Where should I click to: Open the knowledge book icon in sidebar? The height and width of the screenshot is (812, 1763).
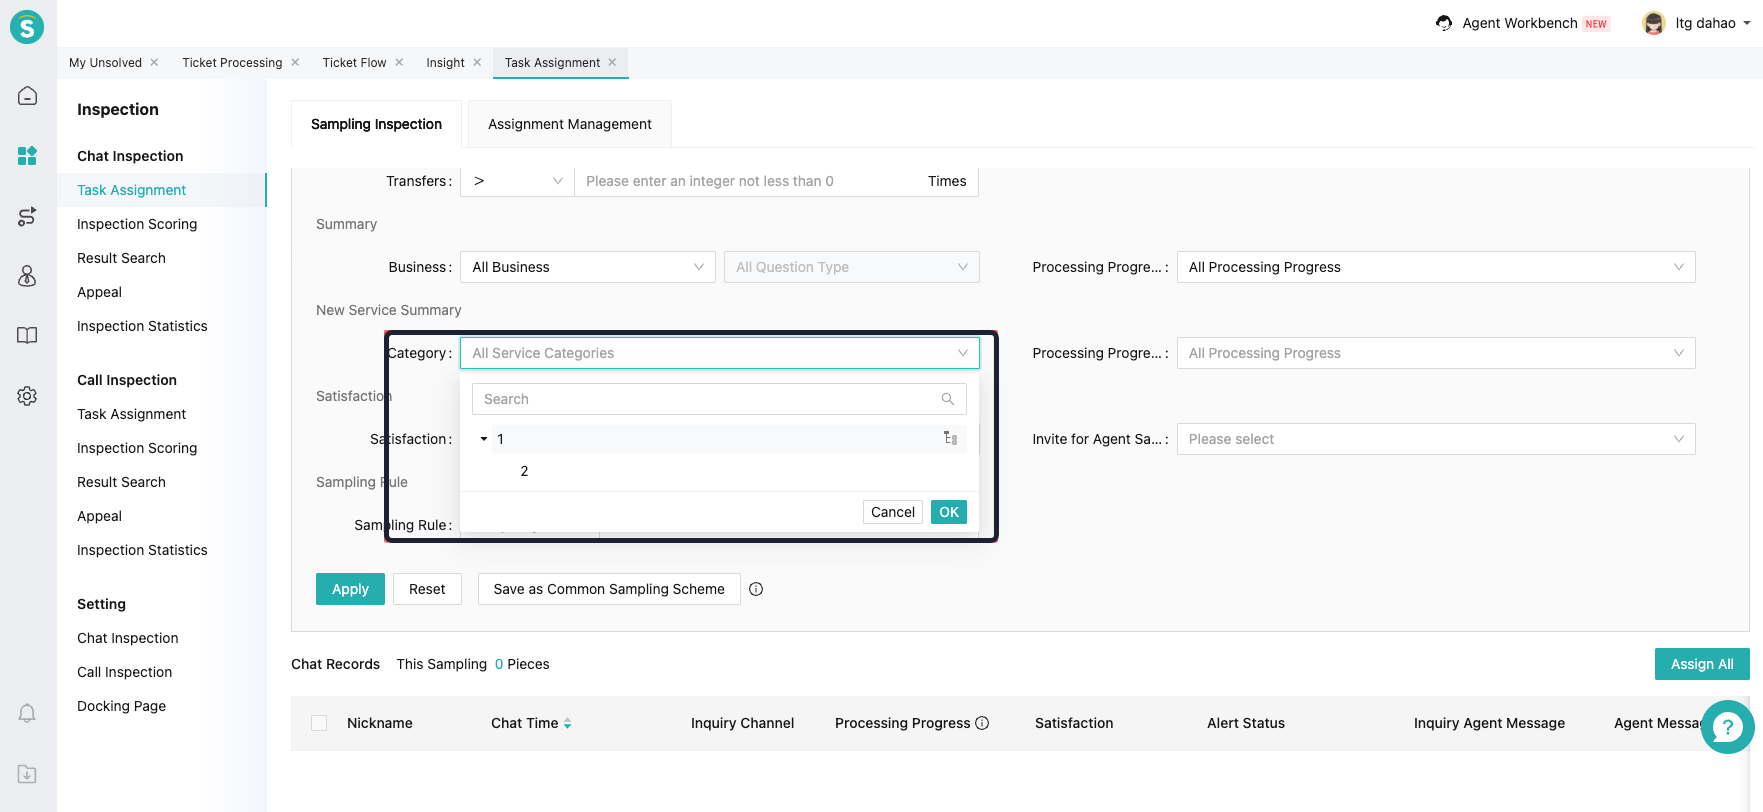27,336
